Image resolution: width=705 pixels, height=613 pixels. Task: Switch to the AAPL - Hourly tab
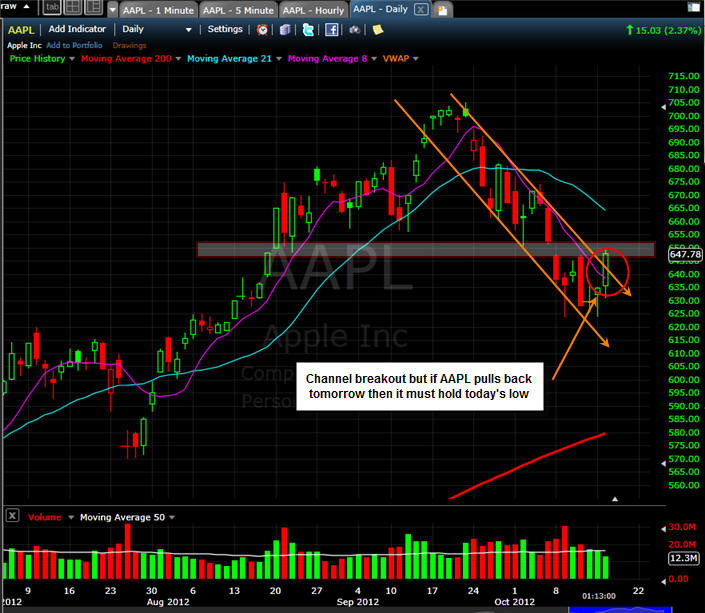point(313,10)
